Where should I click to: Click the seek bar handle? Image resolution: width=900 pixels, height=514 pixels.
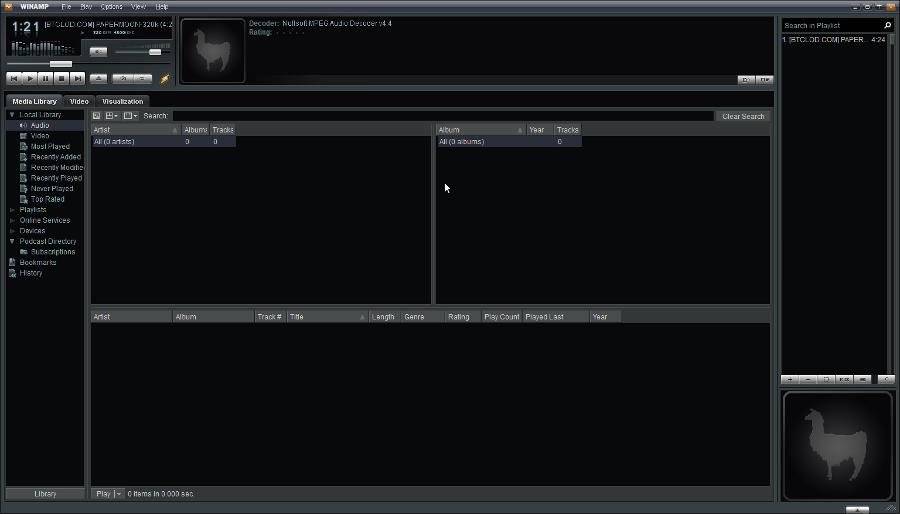tap(61, 64)
